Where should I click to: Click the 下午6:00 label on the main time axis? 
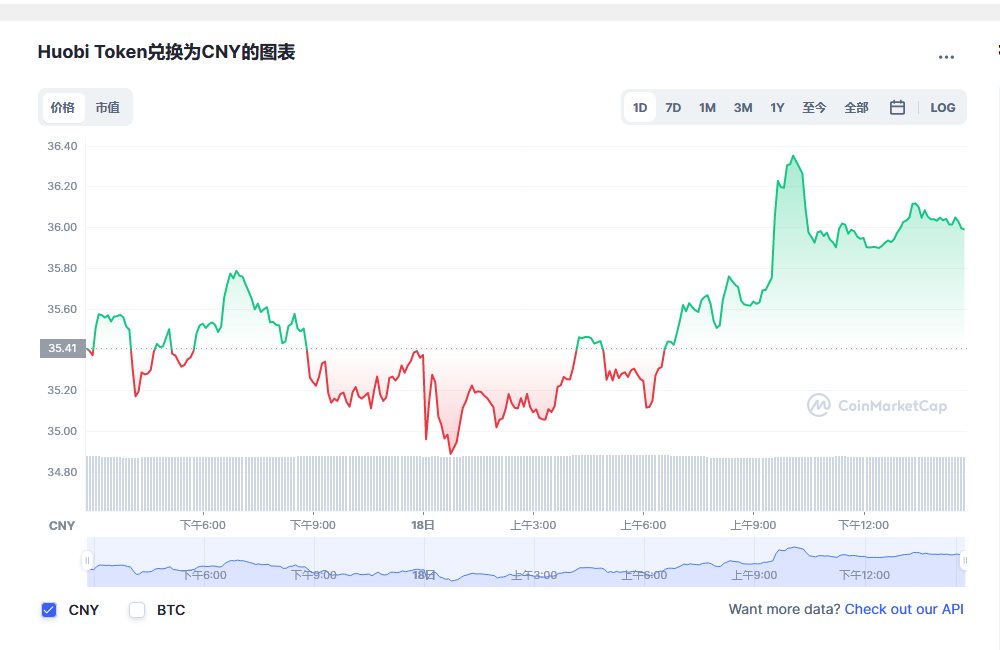pyautogui.click(x=203, y=525)
